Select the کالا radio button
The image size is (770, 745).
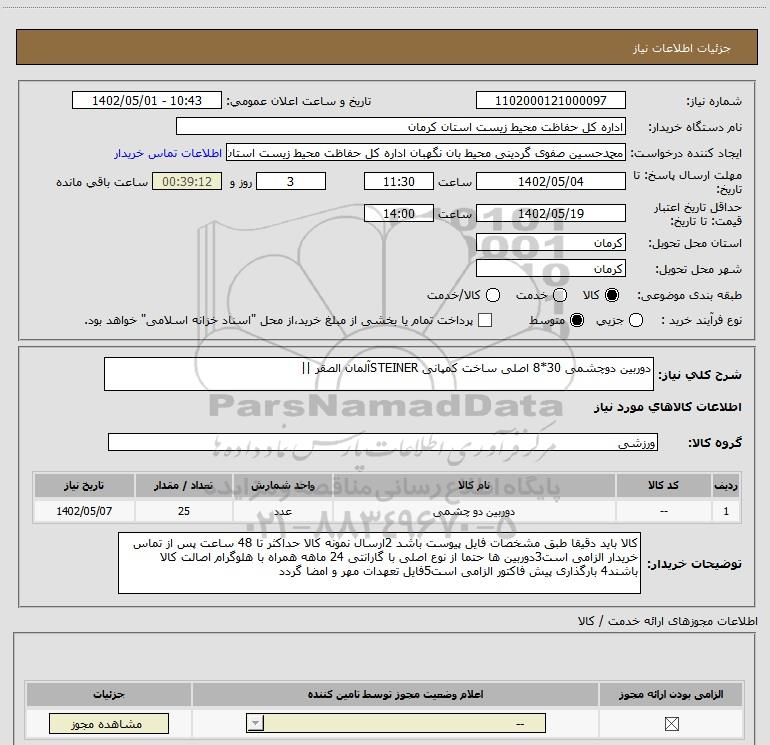[x=612, y=295]
